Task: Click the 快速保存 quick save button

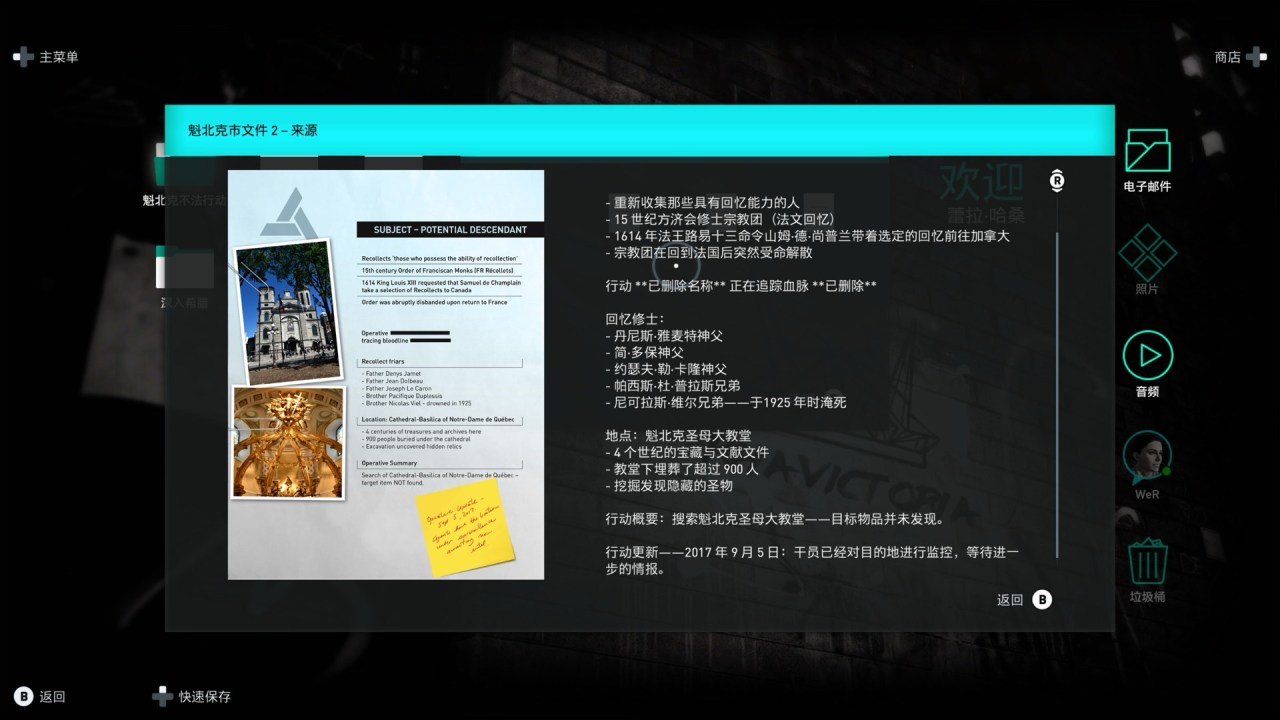Action: click(192, 696)
